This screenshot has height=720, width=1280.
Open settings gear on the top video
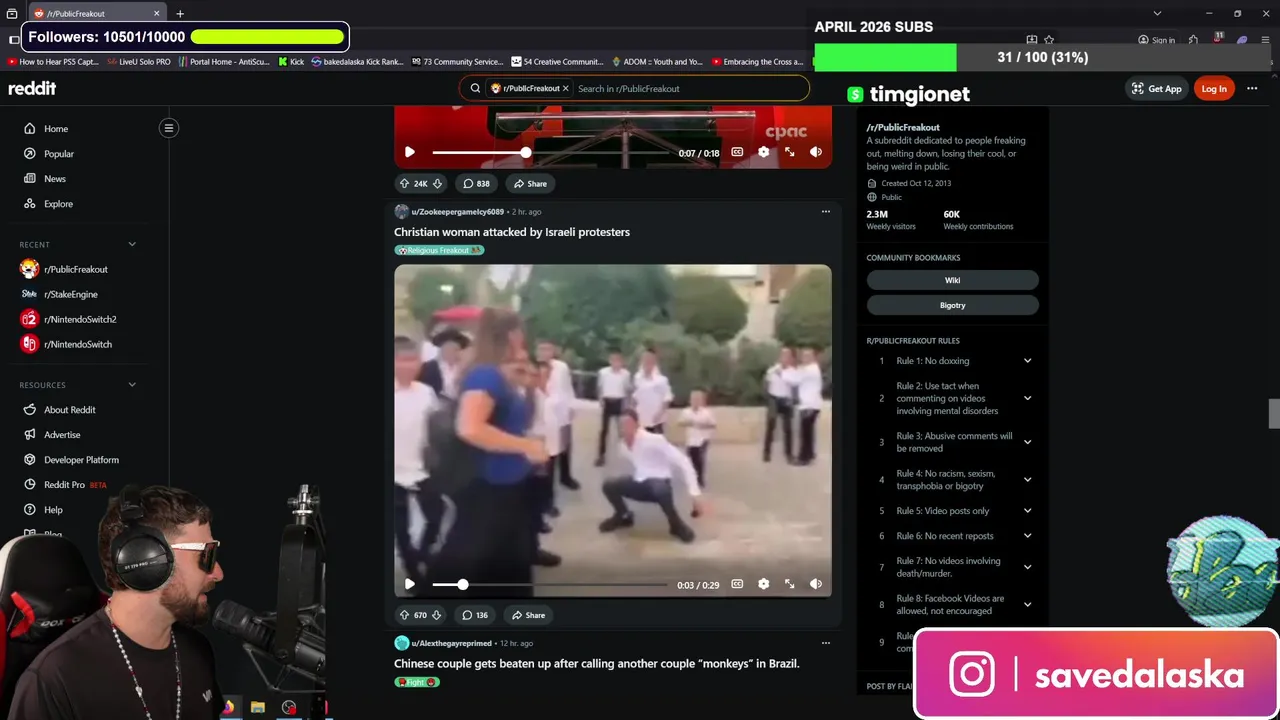pos(763,152)
